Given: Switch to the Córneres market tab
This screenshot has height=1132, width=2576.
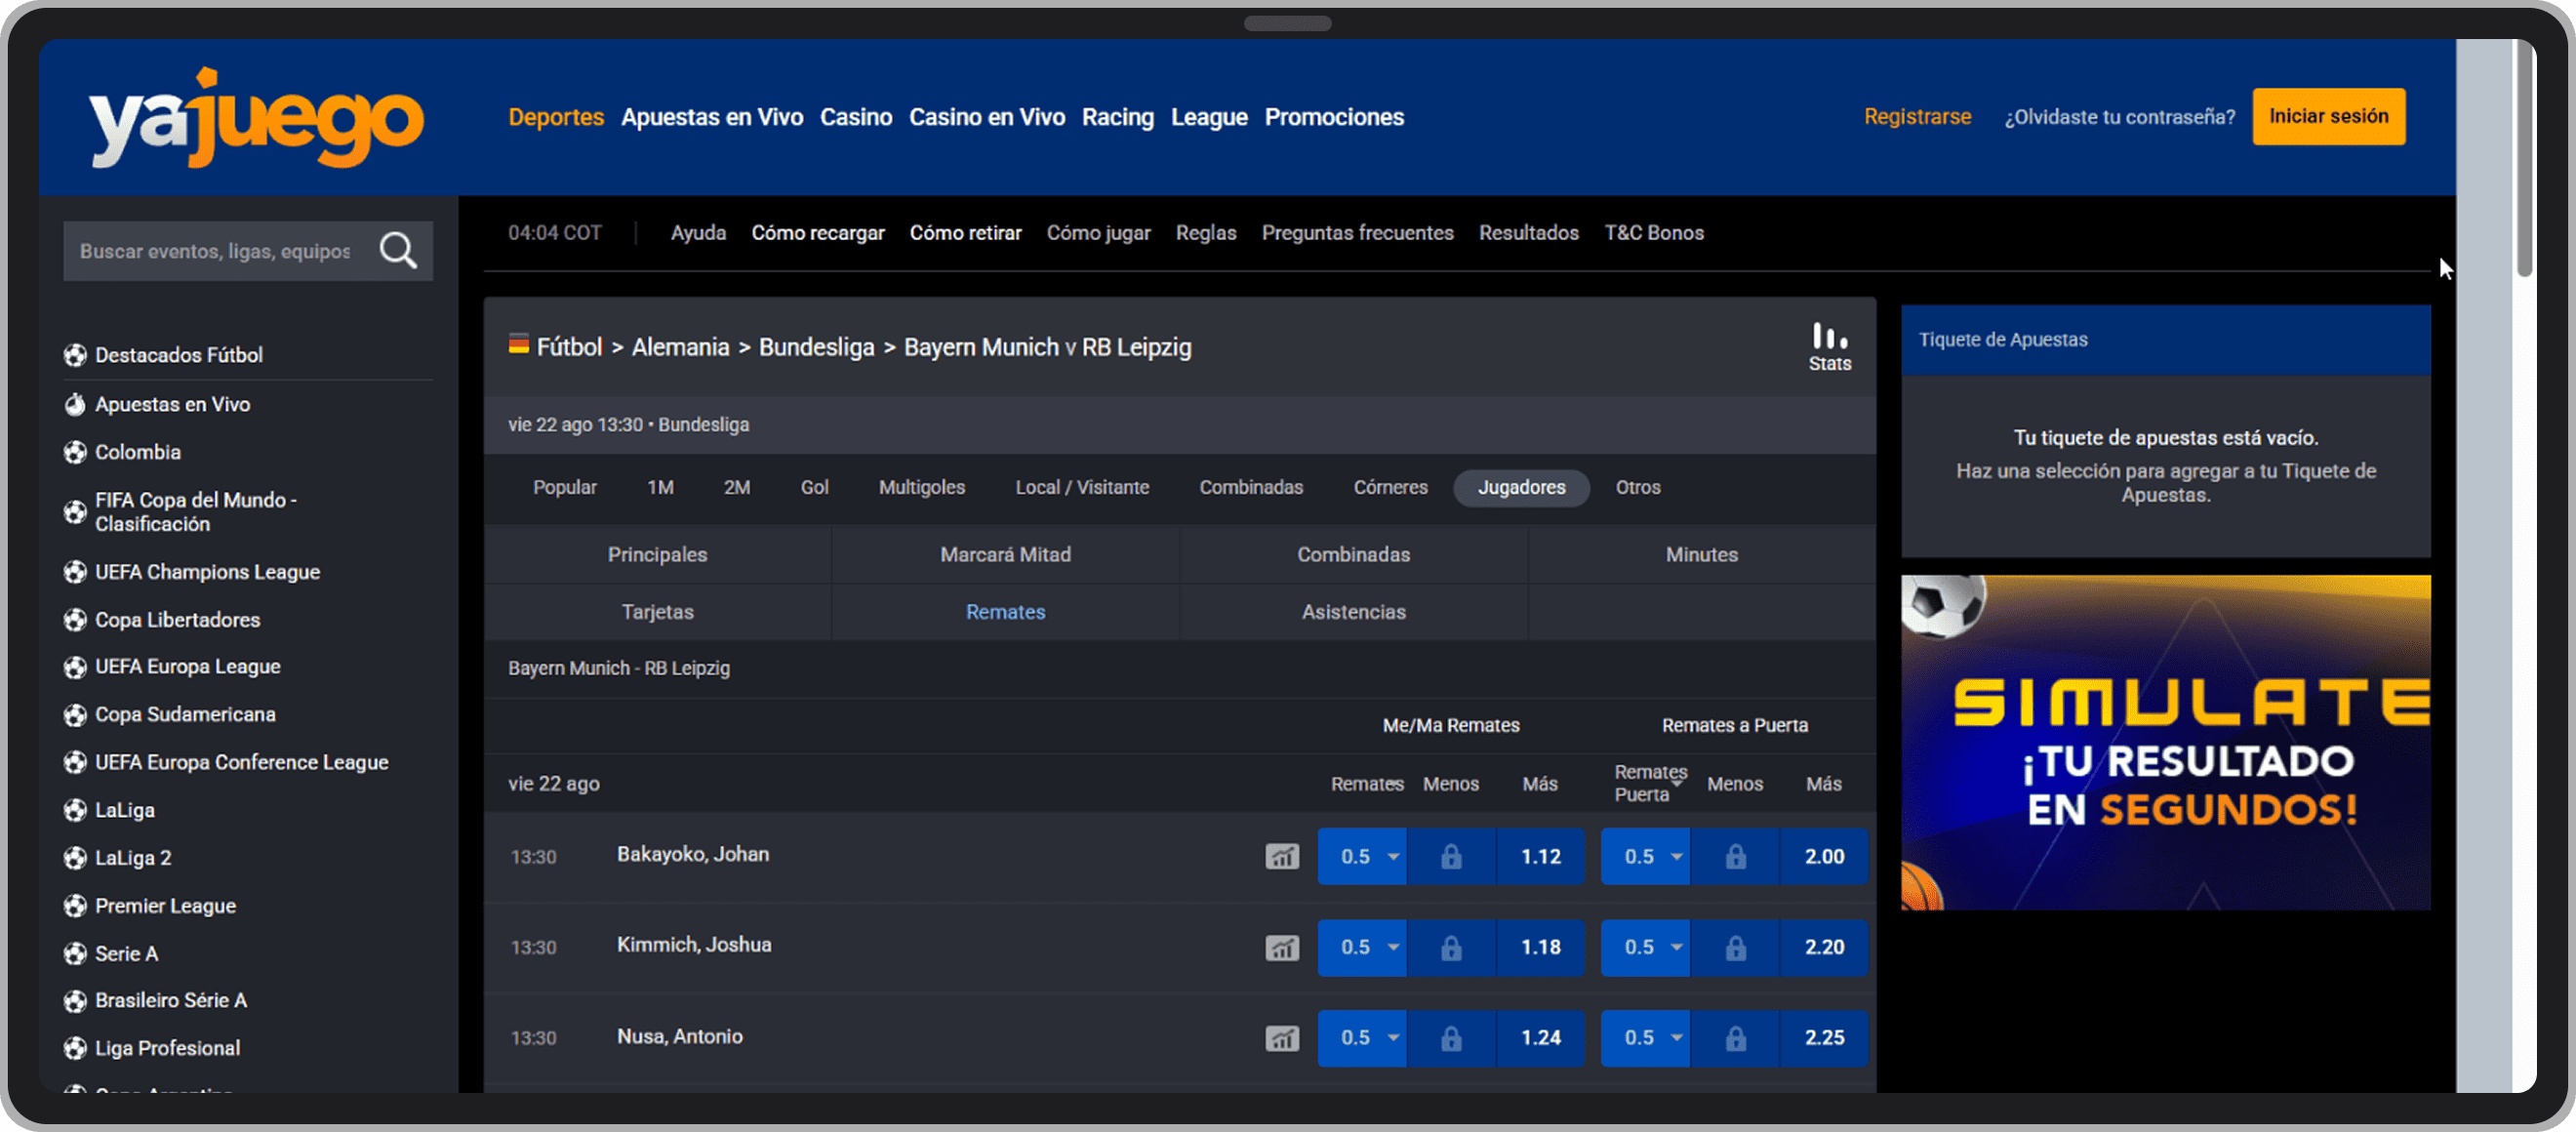Looking at the screenshot, I should point(1390,488).
